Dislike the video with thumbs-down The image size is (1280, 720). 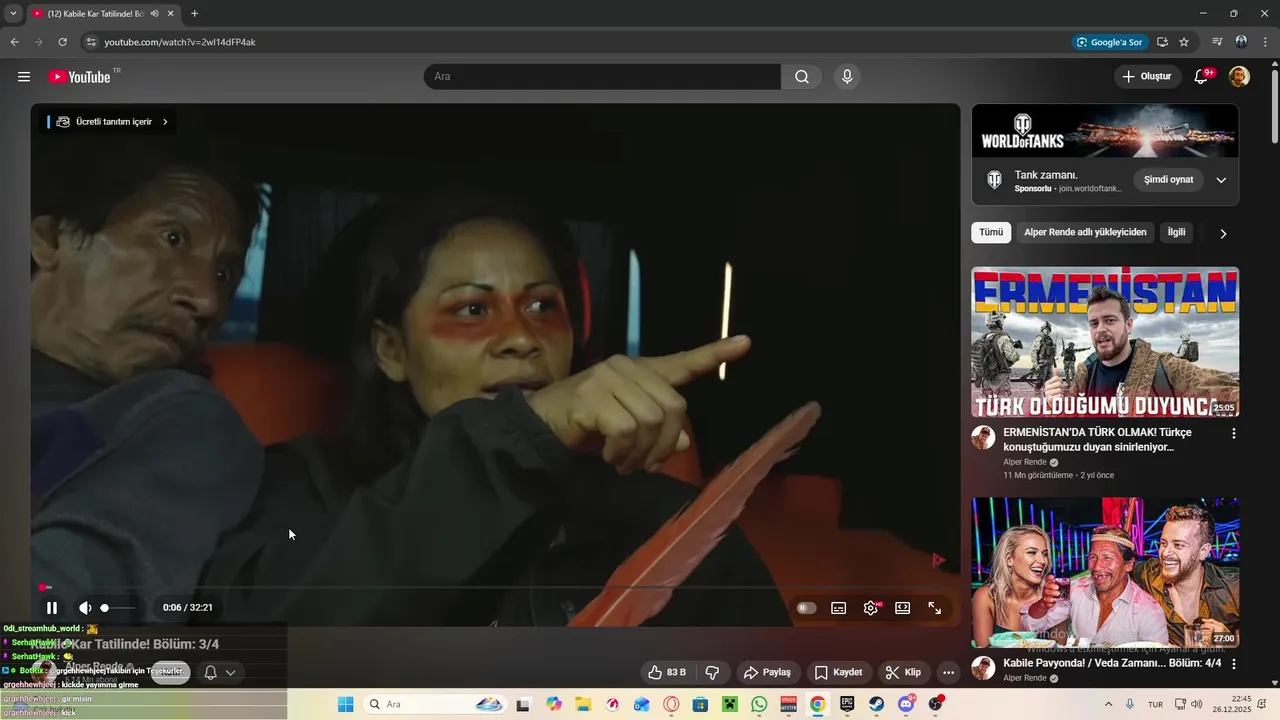[x=713, y=672]
